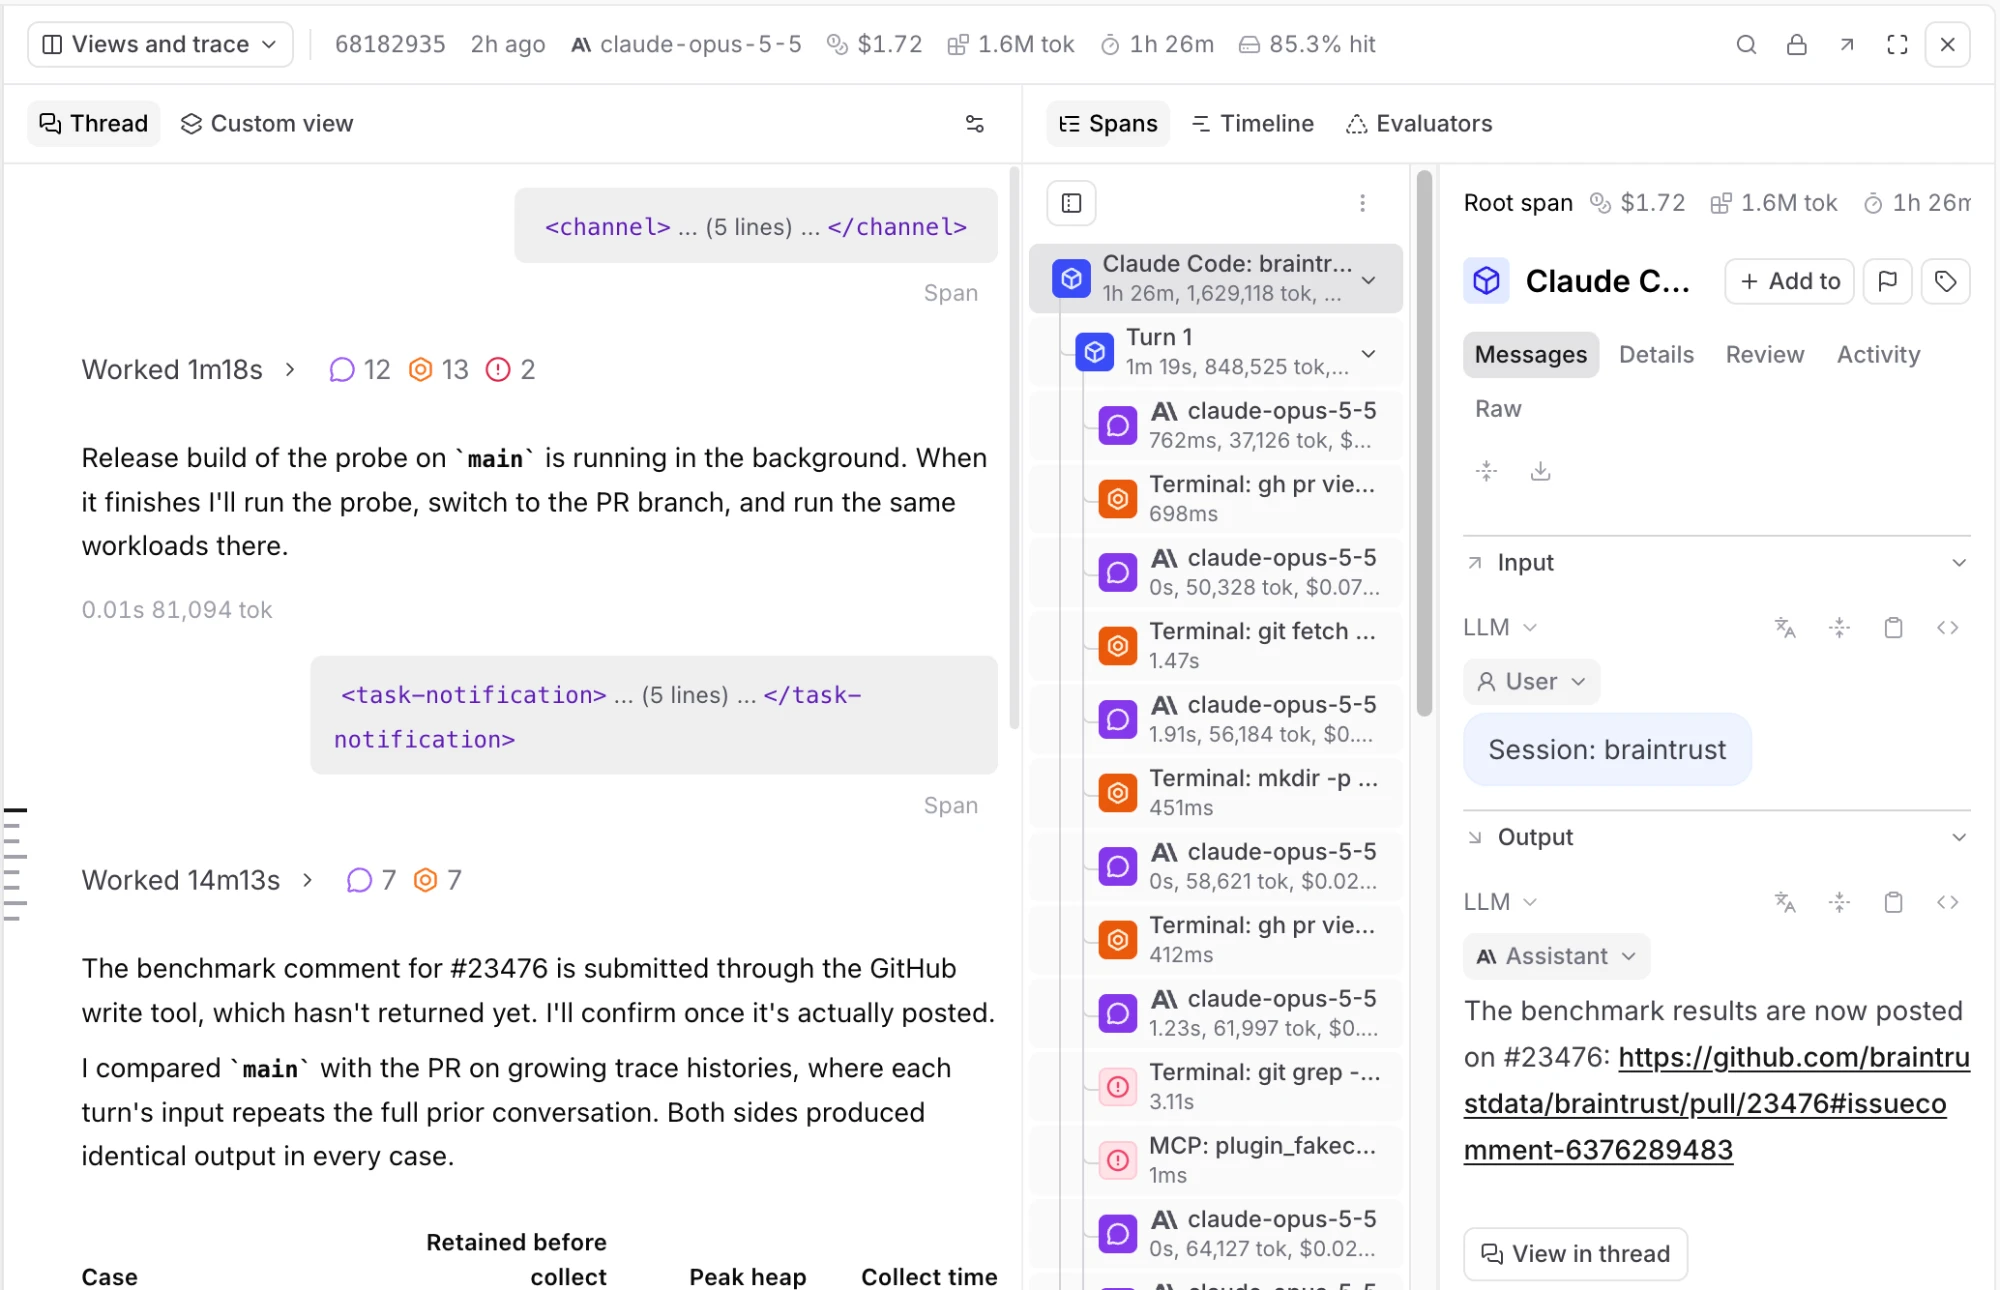Copy Input content with clipboard icon

click(x=1893, y=628)
